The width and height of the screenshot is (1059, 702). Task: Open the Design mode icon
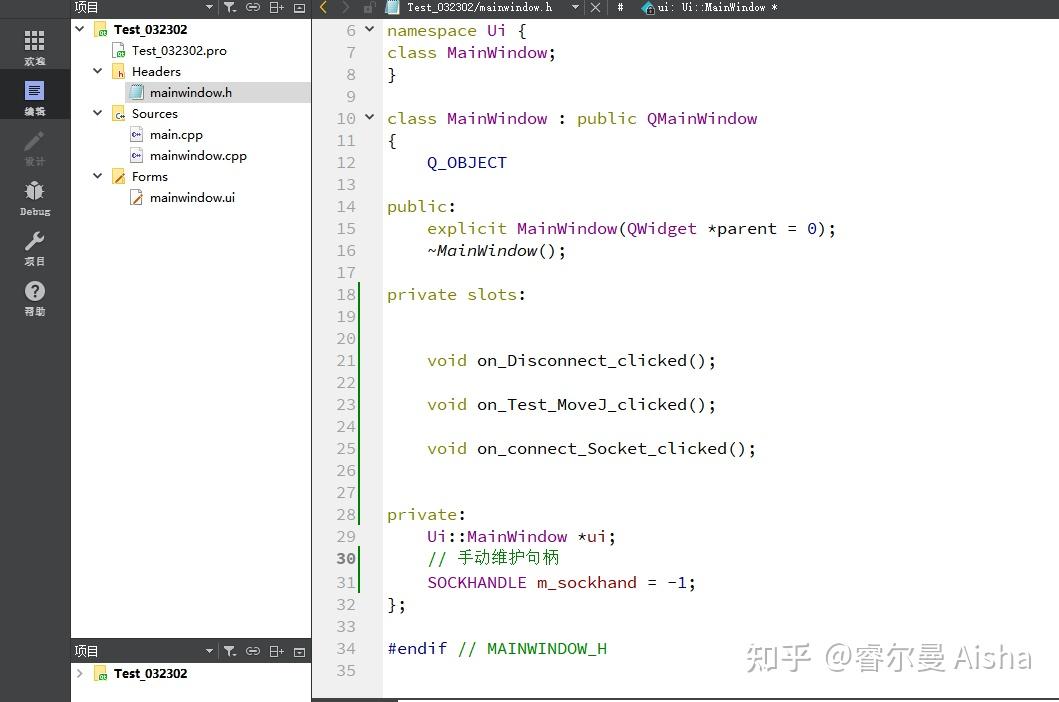(x=34, y=147)
